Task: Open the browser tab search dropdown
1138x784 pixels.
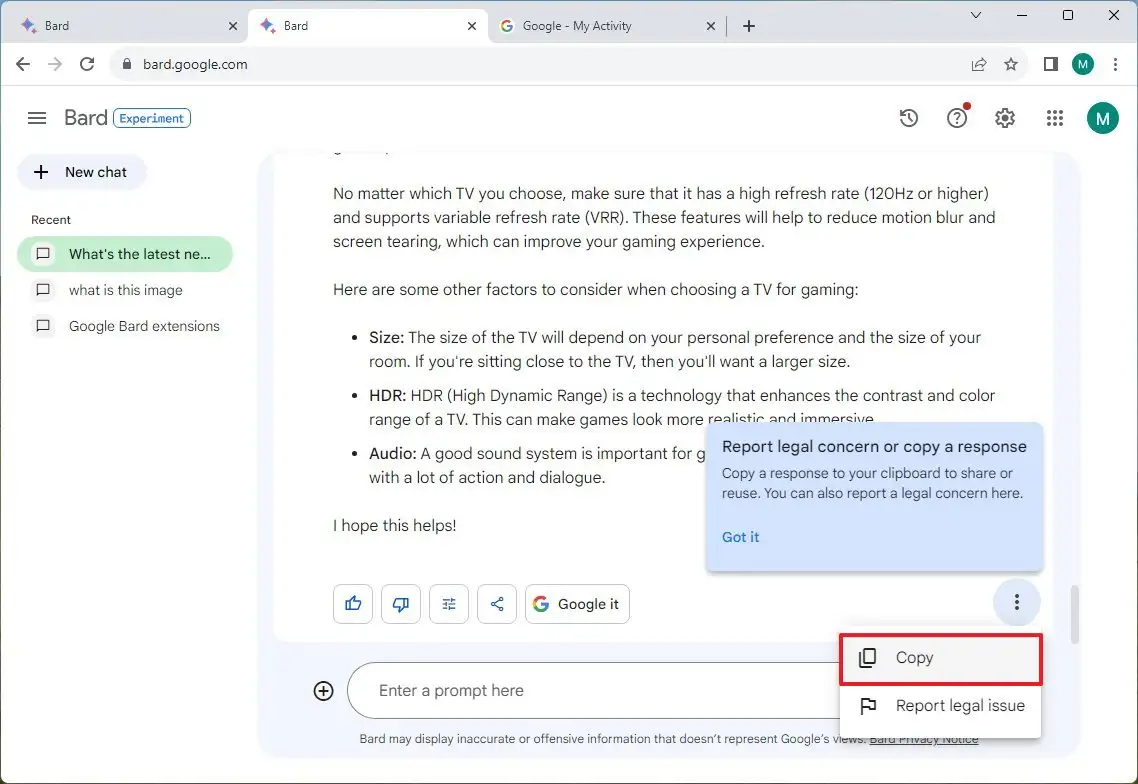Action: click(x=975, y=16)
